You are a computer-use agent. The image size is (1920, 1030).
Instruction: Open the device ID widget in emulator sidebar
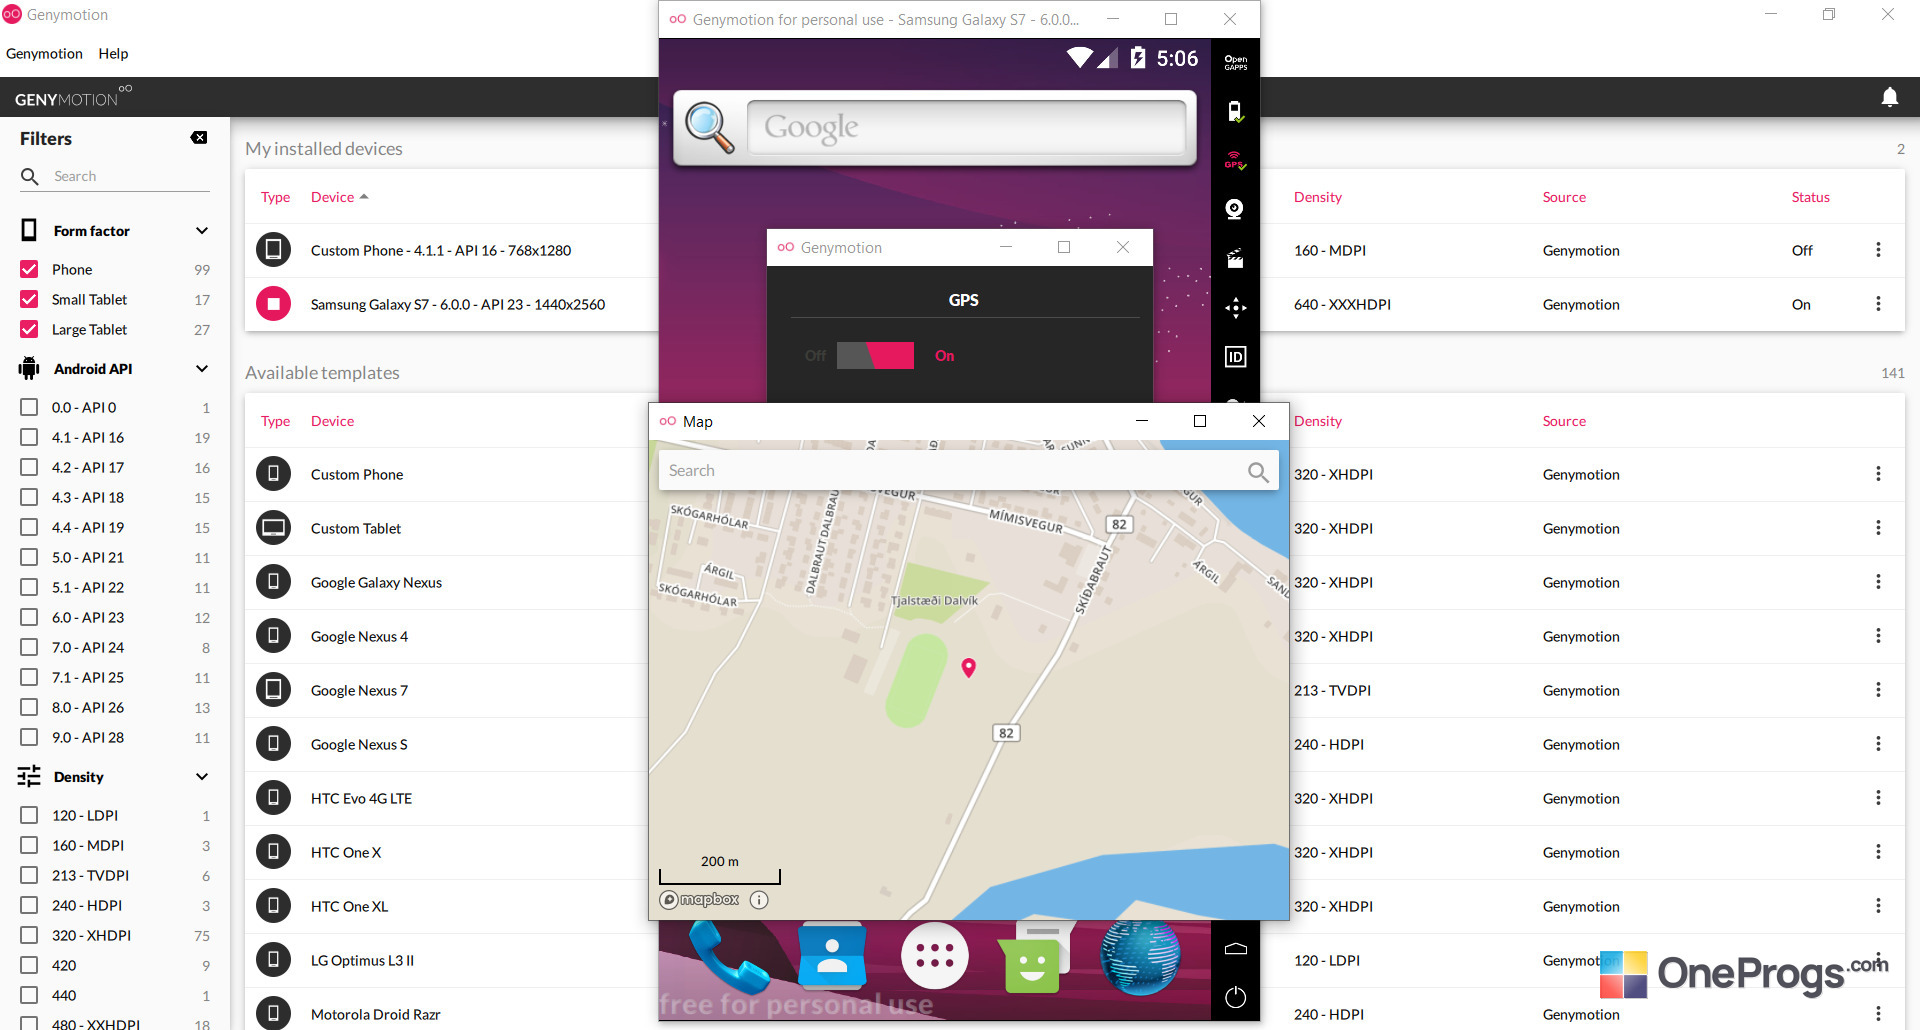pos(1236,357)
